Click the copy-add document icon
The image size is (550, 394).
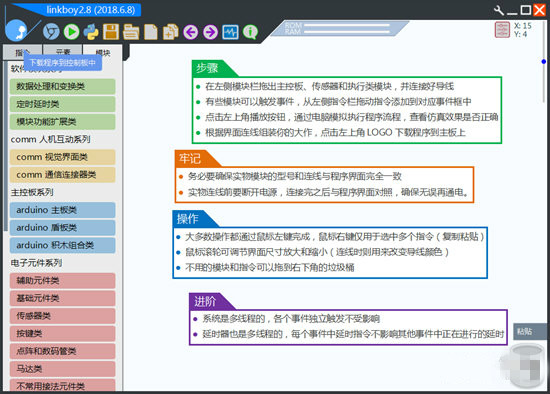(171, 32)
